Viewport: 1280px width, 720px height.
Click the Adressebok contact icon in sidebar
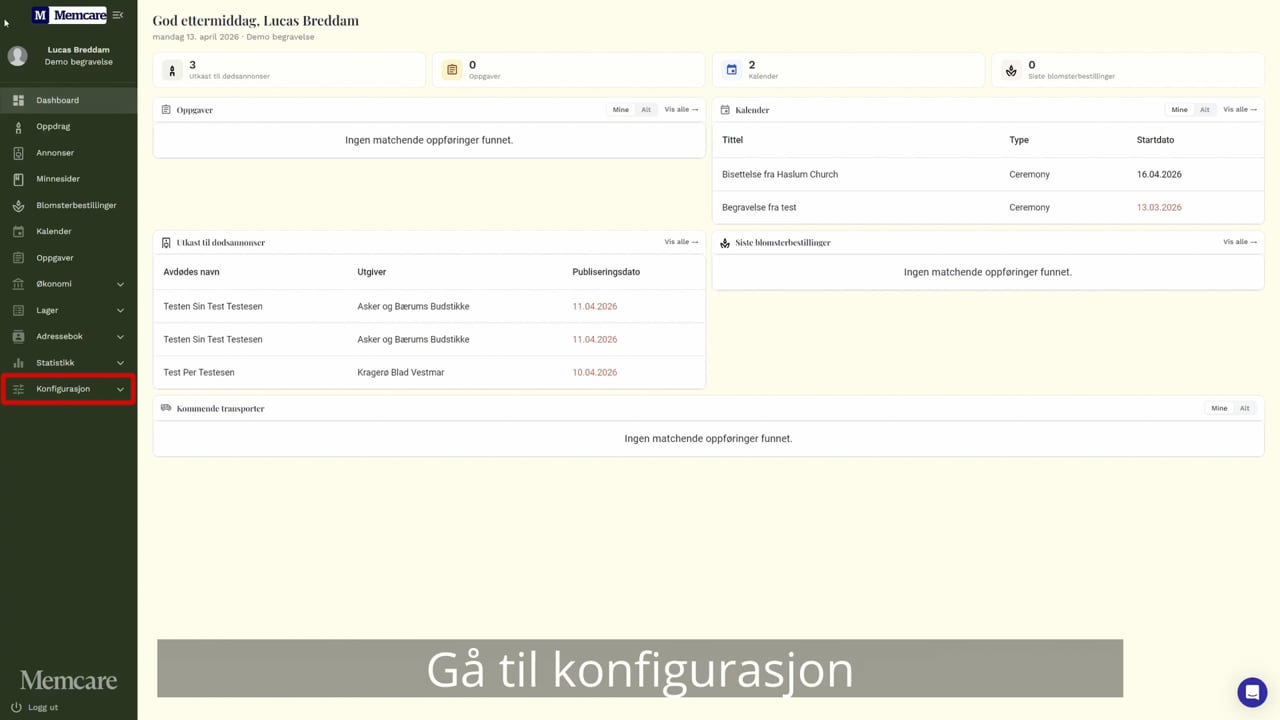click(18, 337)
